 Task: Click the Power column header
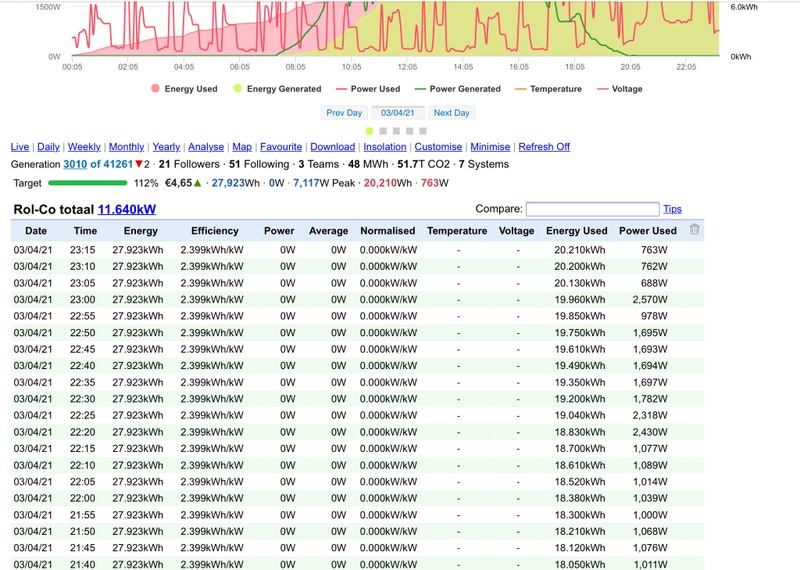pos(279,231)
